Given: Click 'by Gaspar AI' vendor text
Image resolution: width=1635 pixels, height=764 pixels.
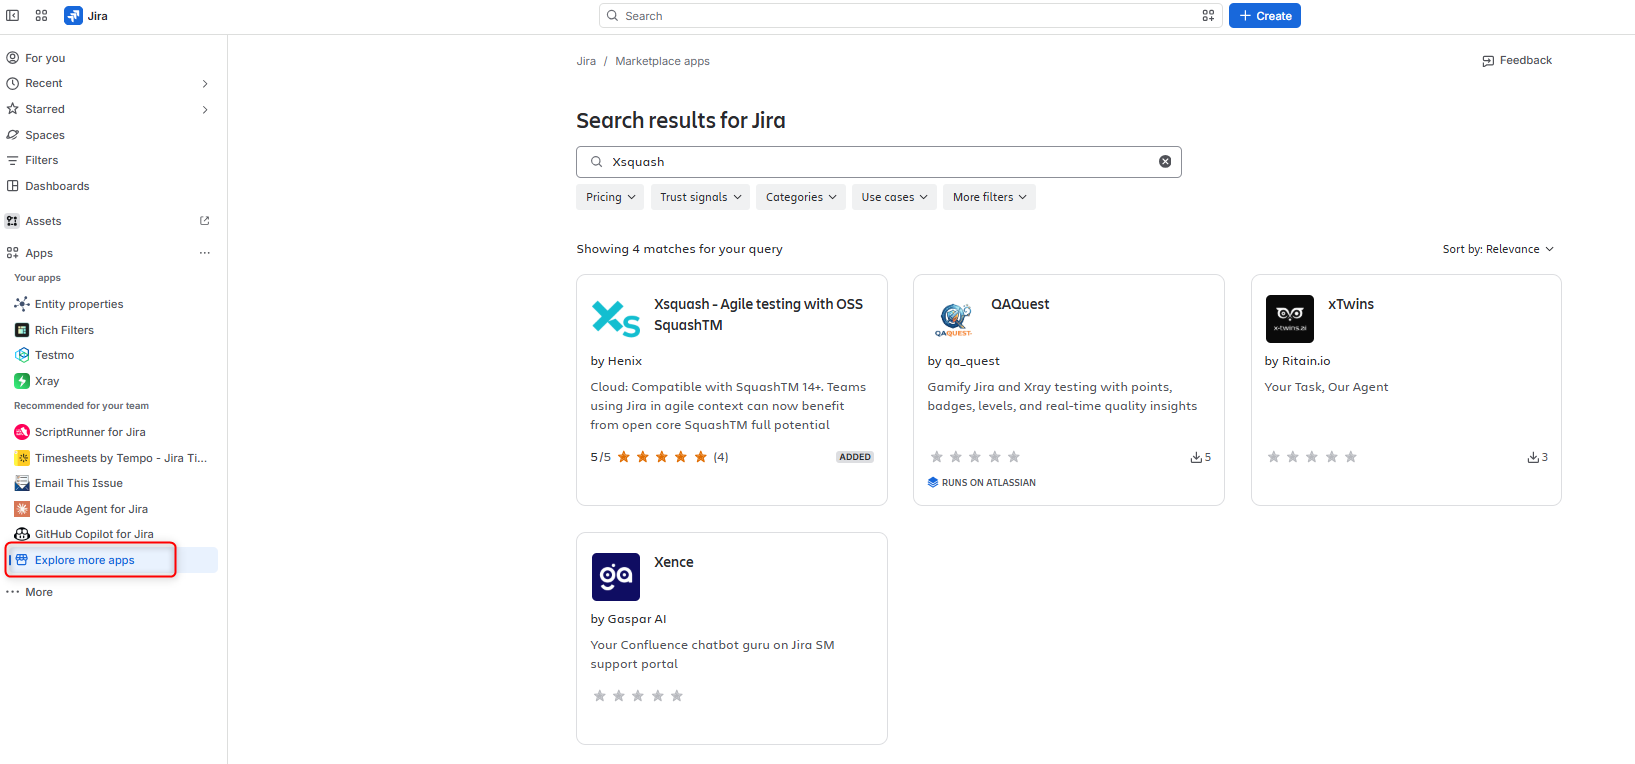Looking at the screenshot, I should pyautogui.click(x=628, y=619).
